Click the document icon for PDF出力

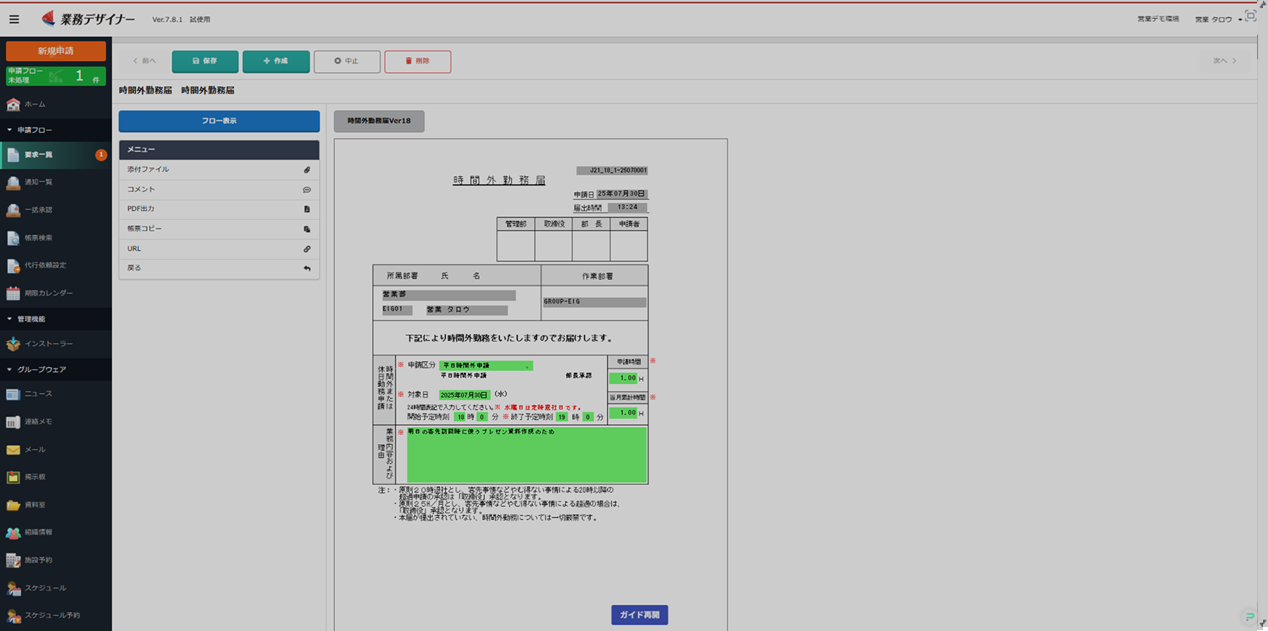point(307,209)
